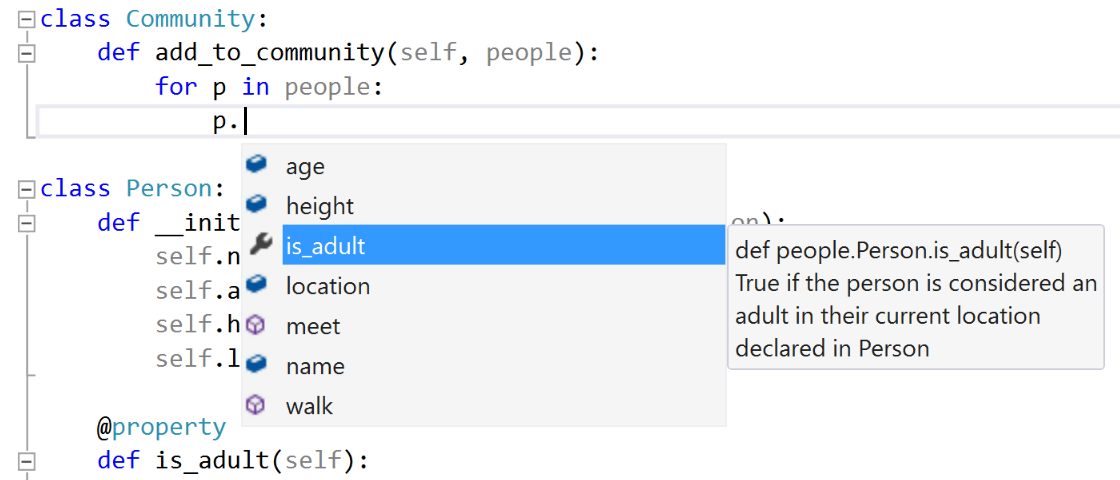Viewport: 1120px width, 480px height.
Task: Pick location from the completion list
Action: [x=328, y=286]
